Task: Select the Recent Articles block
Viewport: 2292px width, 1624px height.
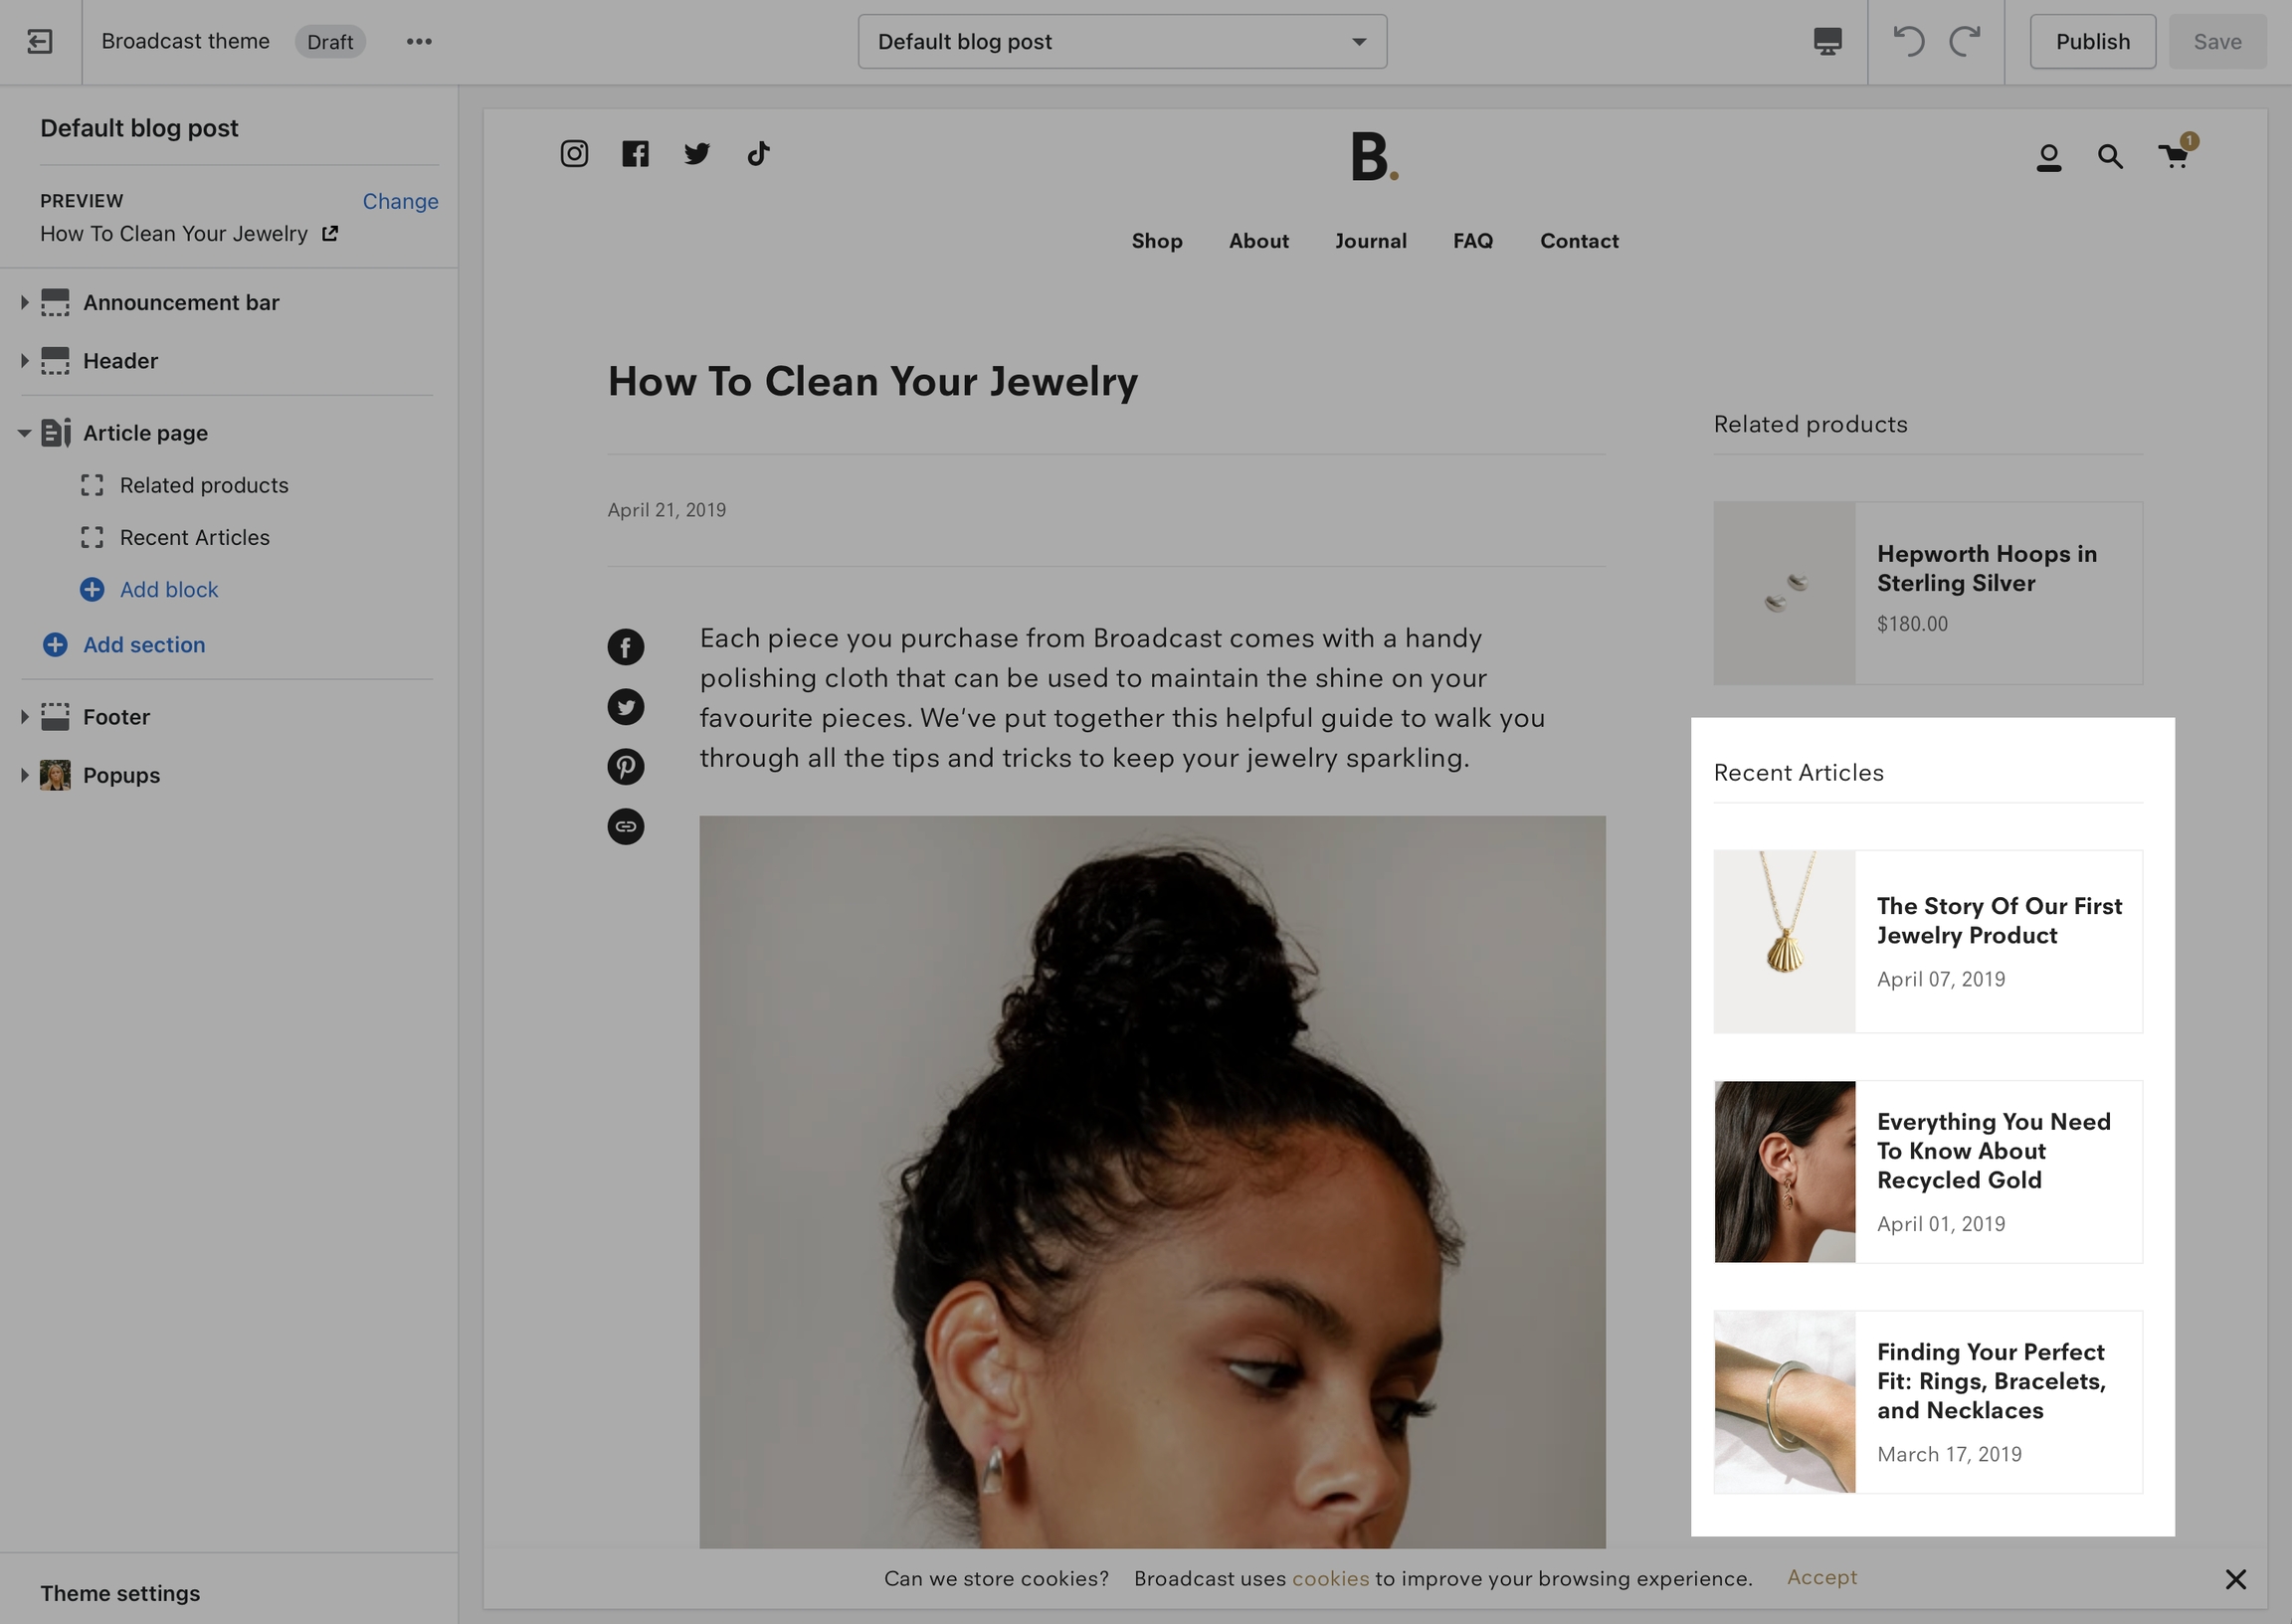Action: click(x=195, y=537)
